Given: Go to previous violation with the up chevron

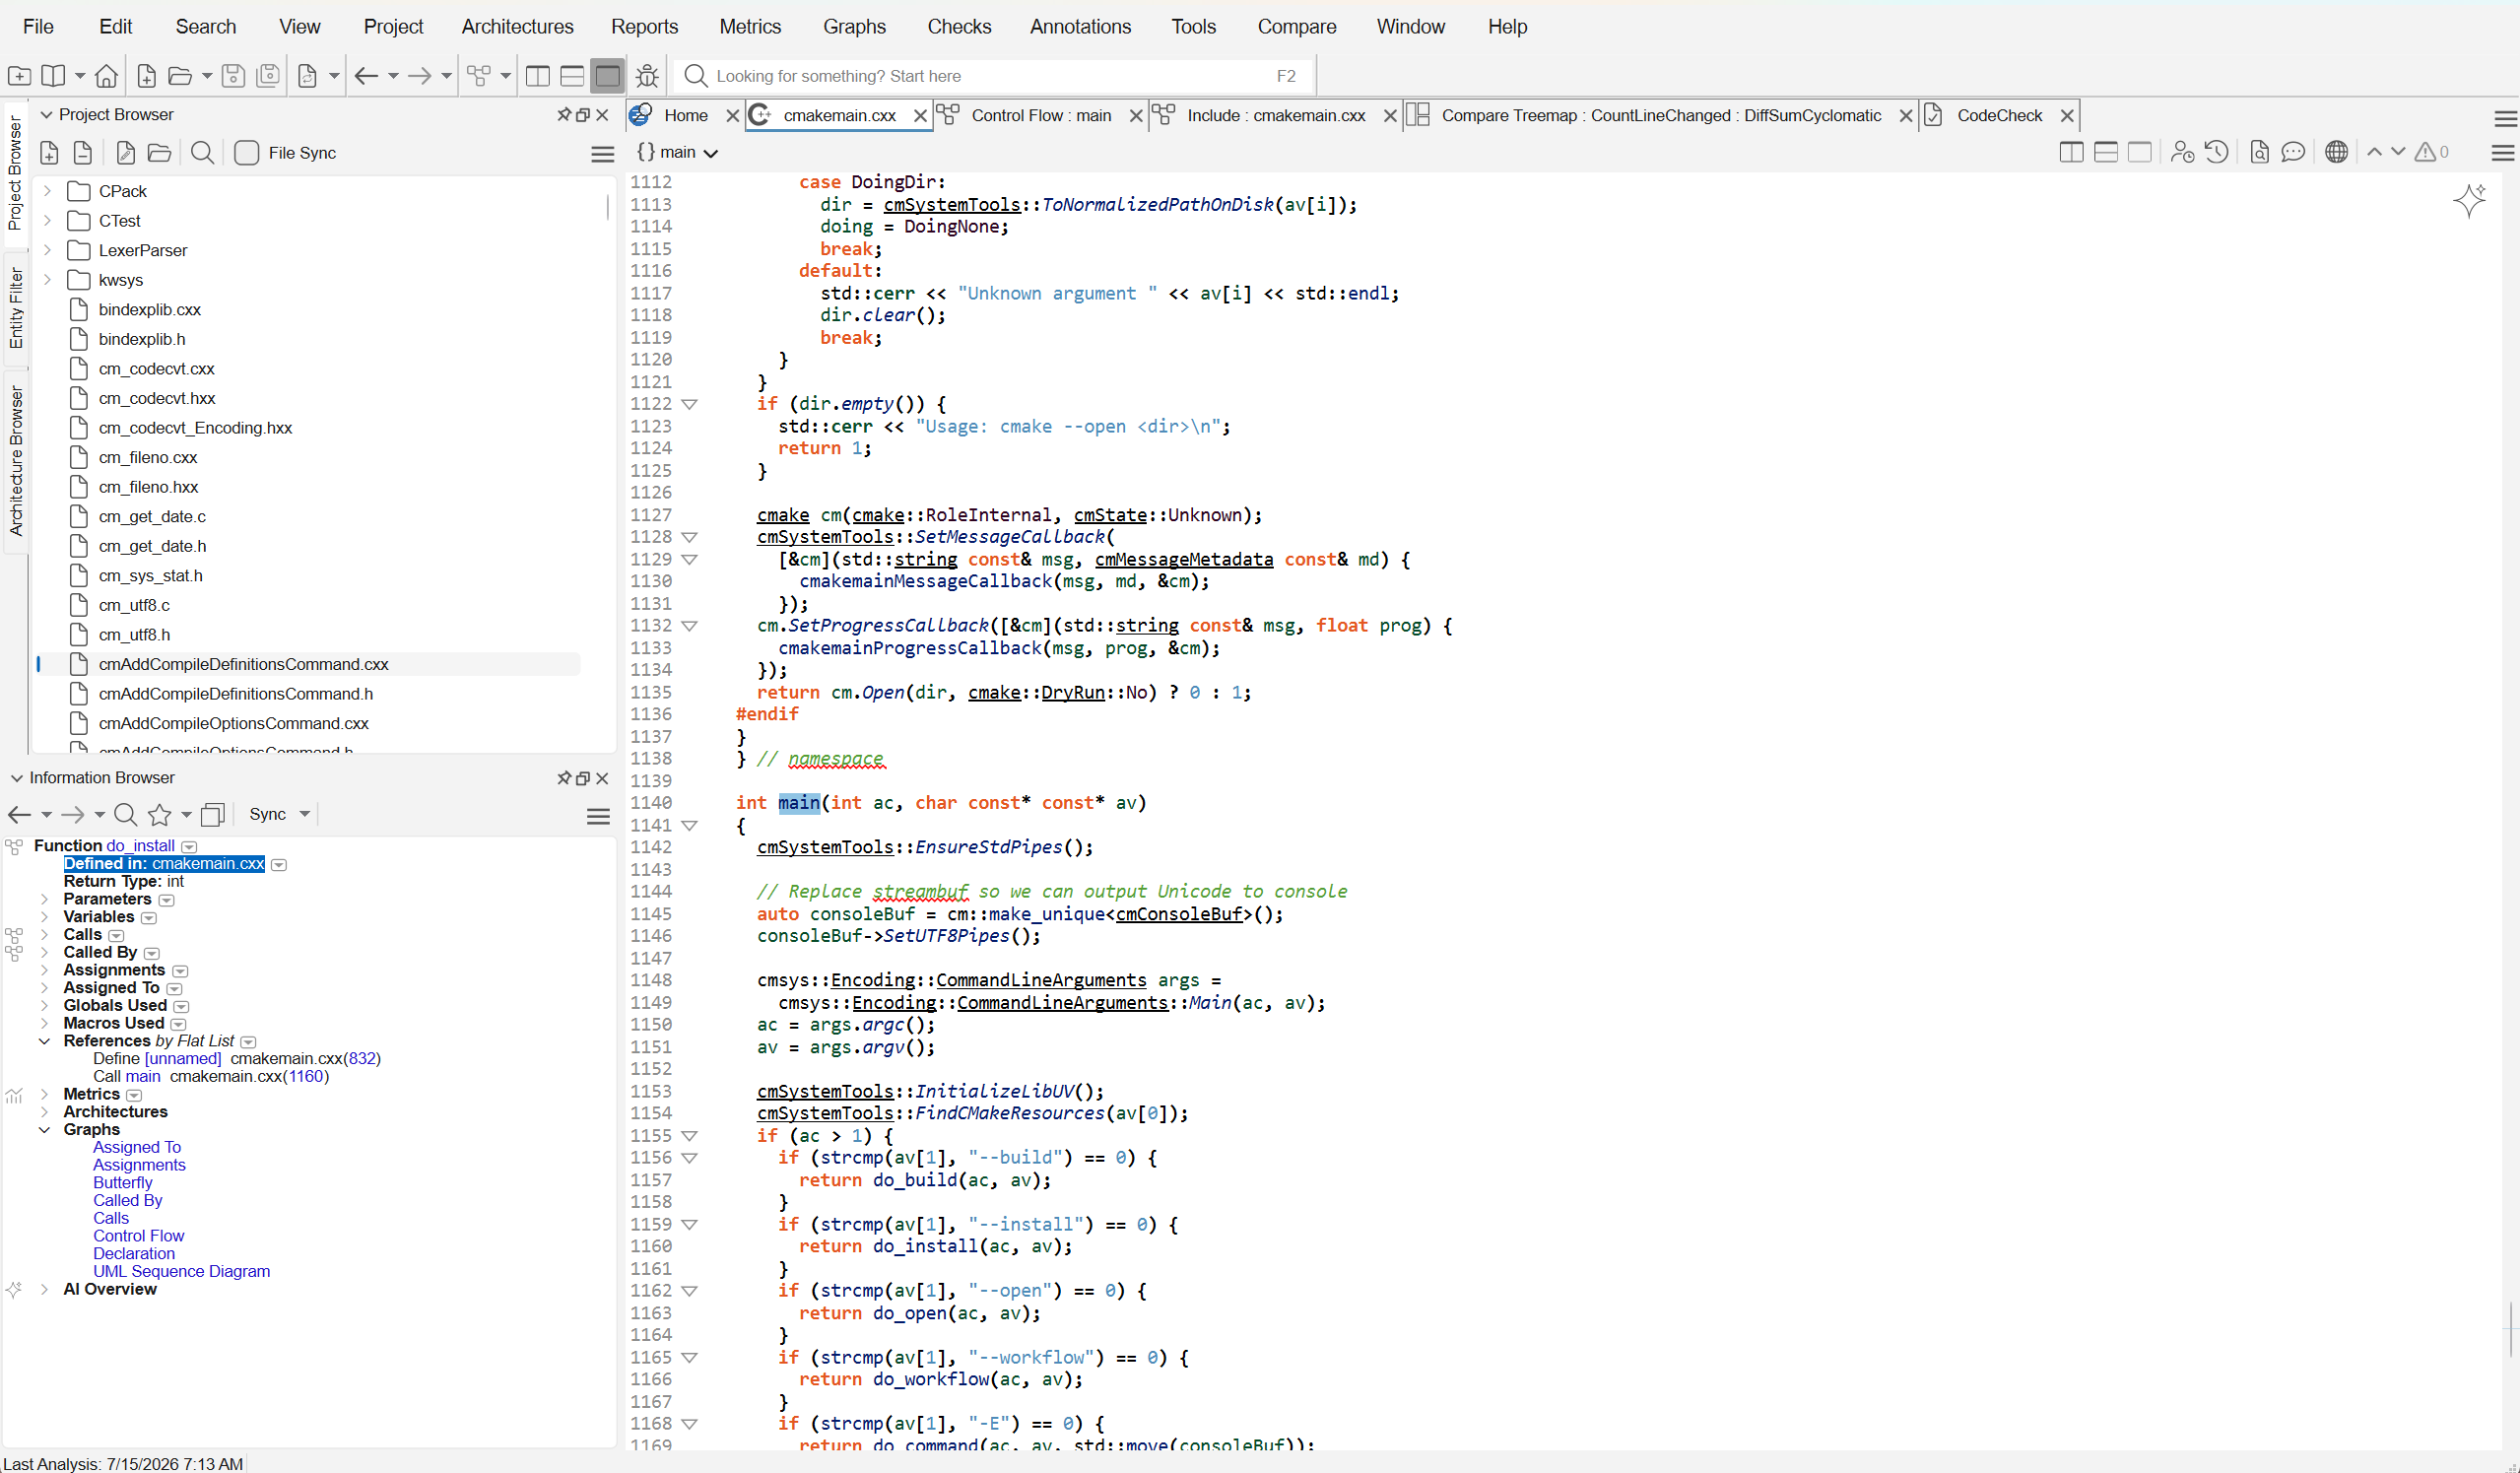Looking at the screenshot, I should click(2374, 152).
